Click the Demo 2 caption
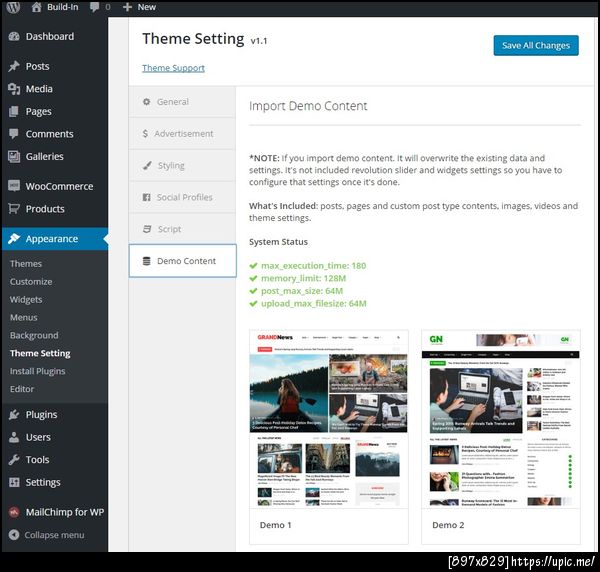The image size is (600, 572). [448, 525]
